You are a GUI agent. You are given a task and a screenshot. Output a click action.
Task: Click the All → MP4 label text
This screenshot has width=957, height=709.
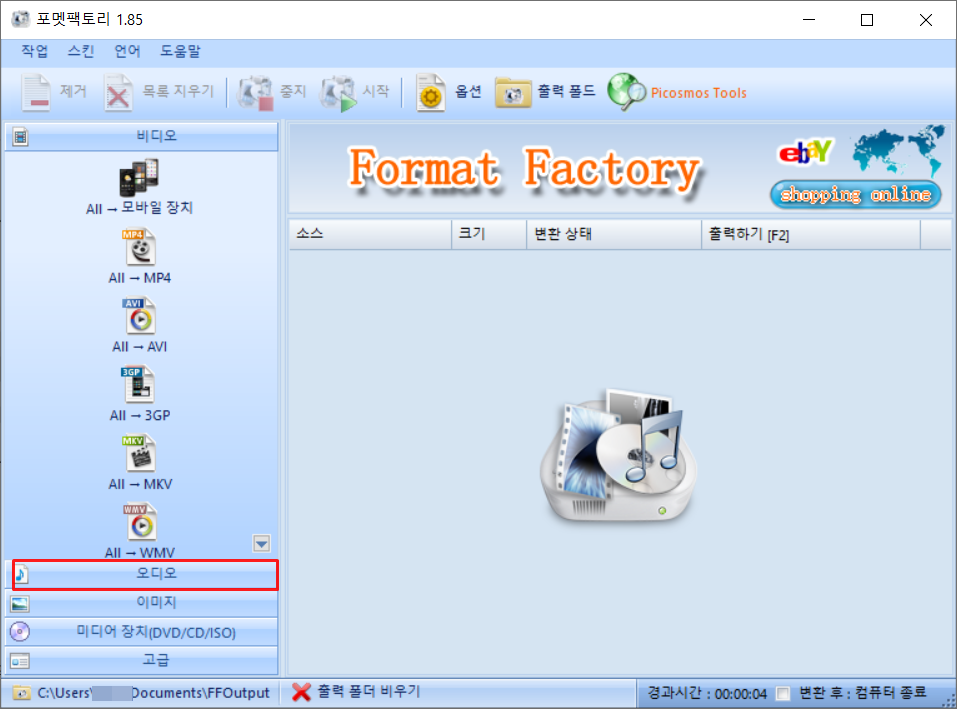pyautogui.click(x=140, y=278)
